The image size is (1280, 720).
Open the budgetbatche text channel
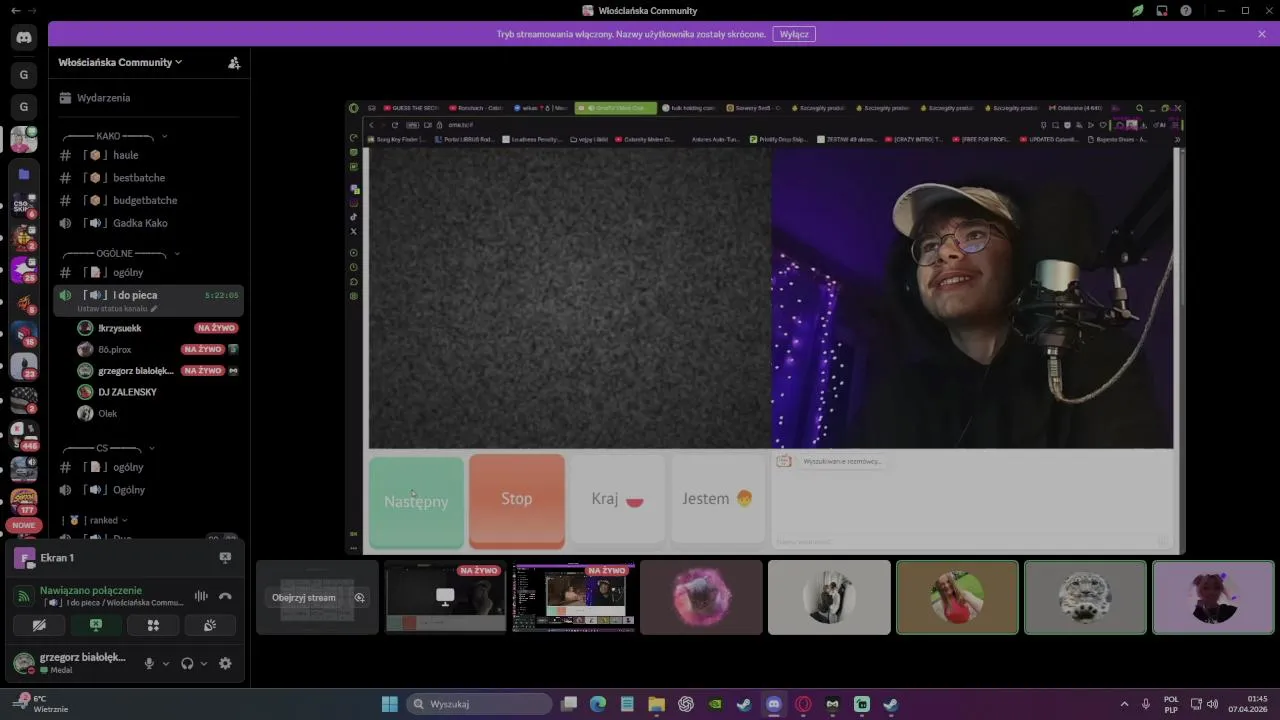pos(148,200)
